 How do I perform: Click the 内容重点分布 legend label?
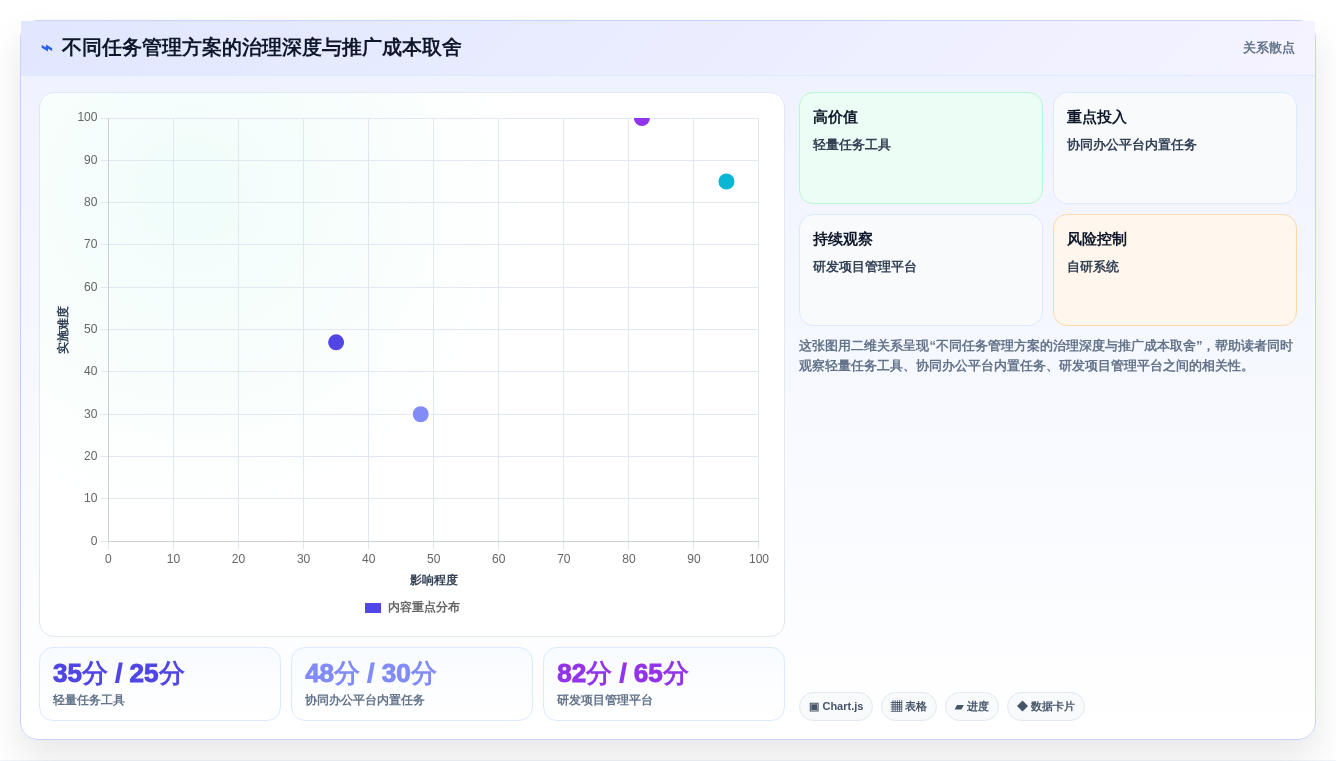tap(424, 608)
